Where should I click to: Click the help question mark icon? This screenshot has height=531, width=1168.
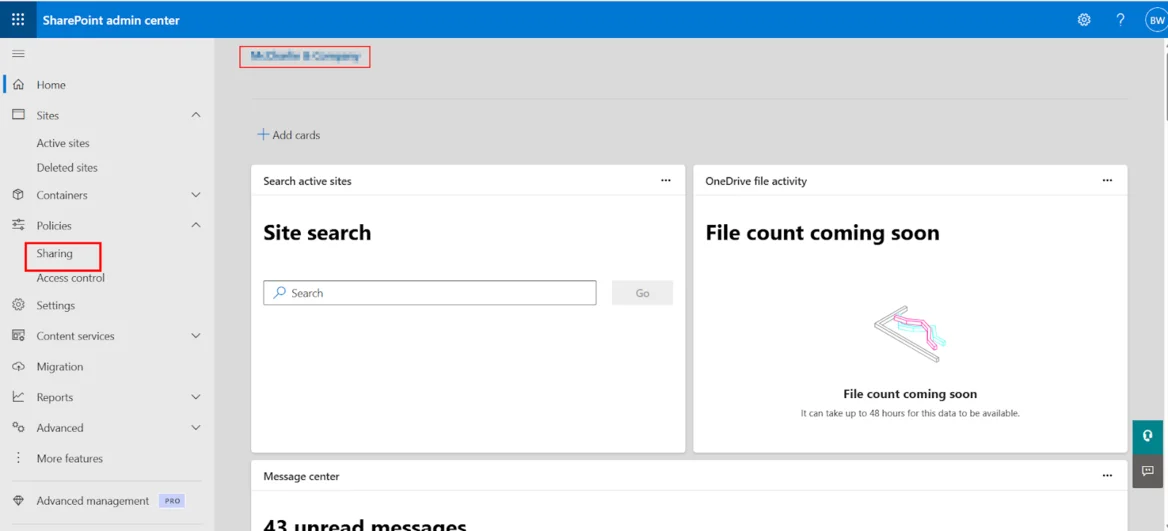[1120, 20]
